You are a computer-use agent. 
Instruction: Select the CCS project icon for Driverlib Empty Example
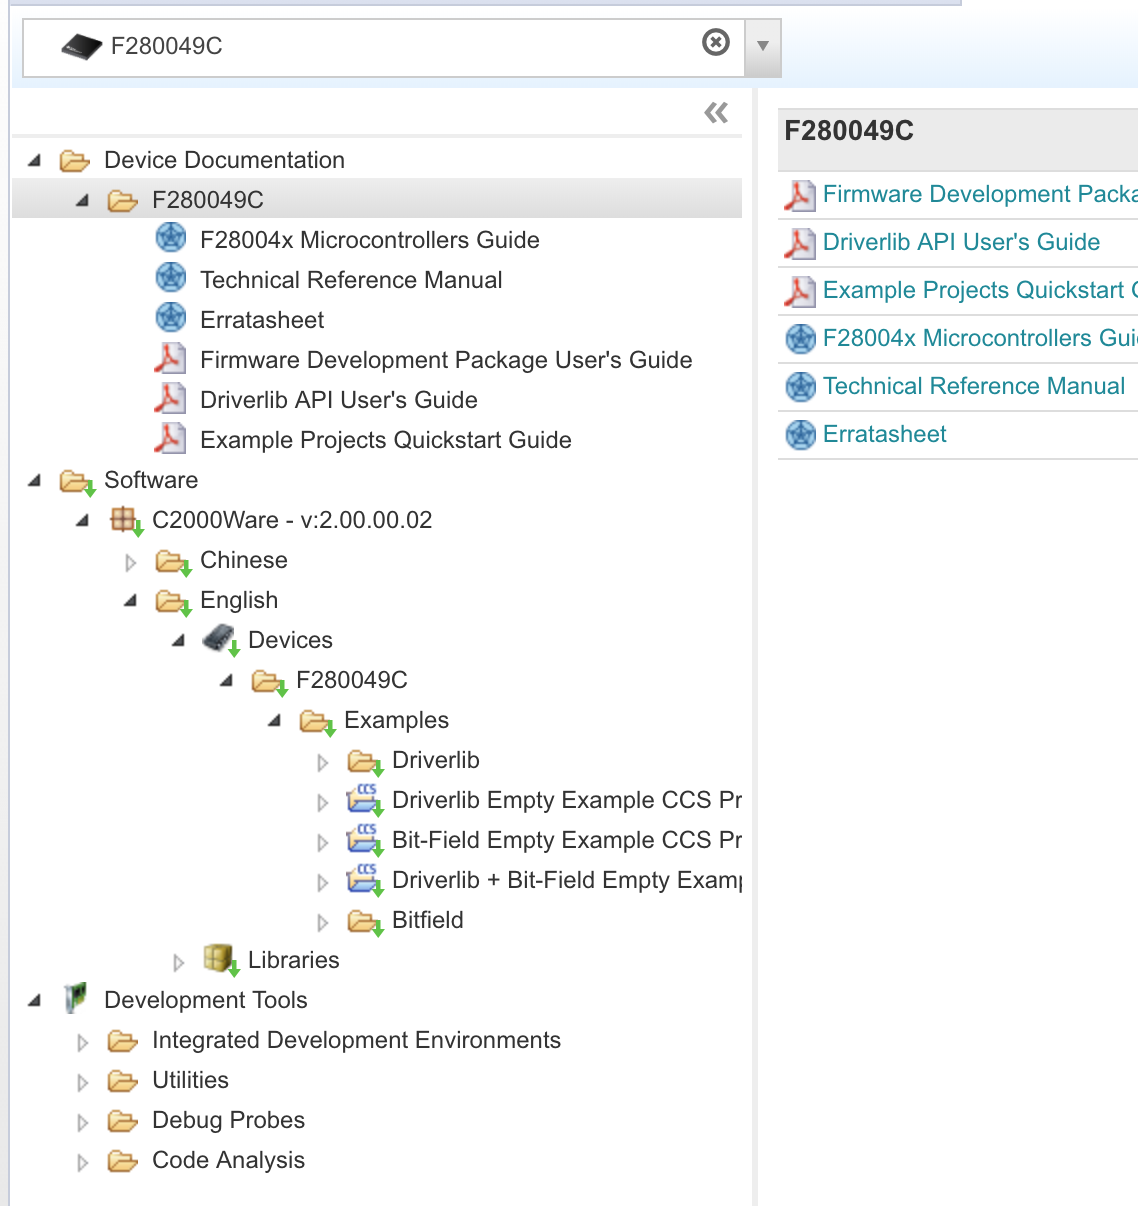365,800
